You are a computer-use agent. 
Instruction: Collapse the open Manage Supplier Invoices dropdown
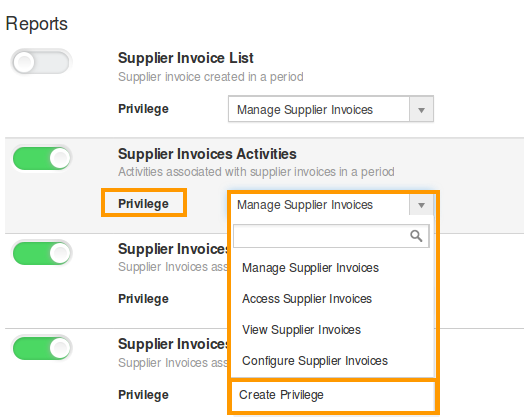click(331, 204)
